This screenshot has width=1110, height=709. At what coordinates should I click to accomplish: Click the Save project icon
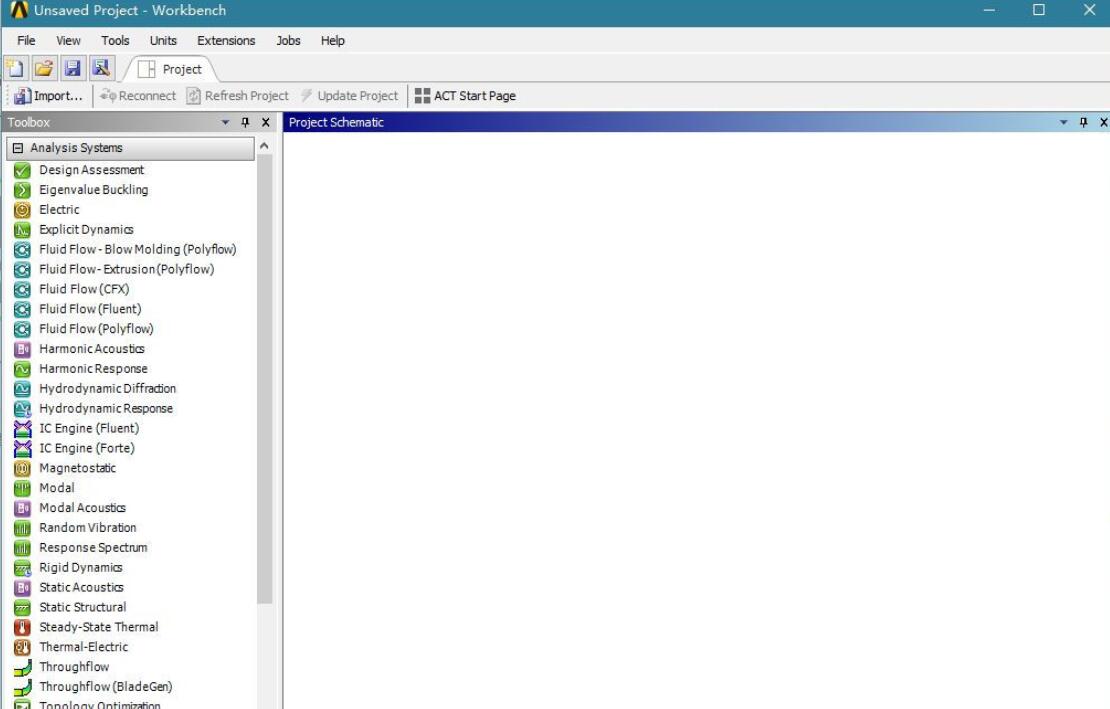(x=72, y=68)
